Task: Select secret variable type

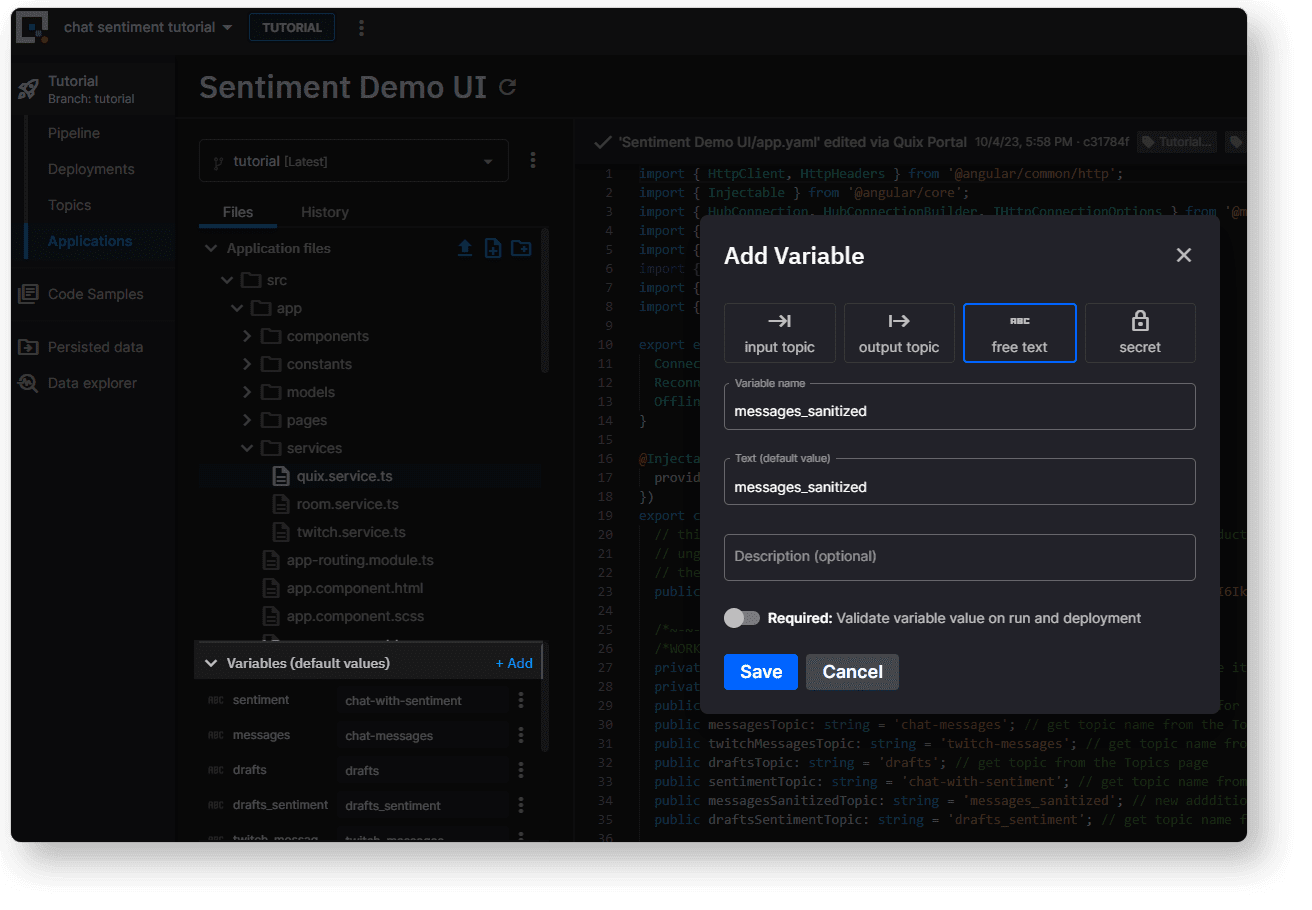Action: [1140, 333]
